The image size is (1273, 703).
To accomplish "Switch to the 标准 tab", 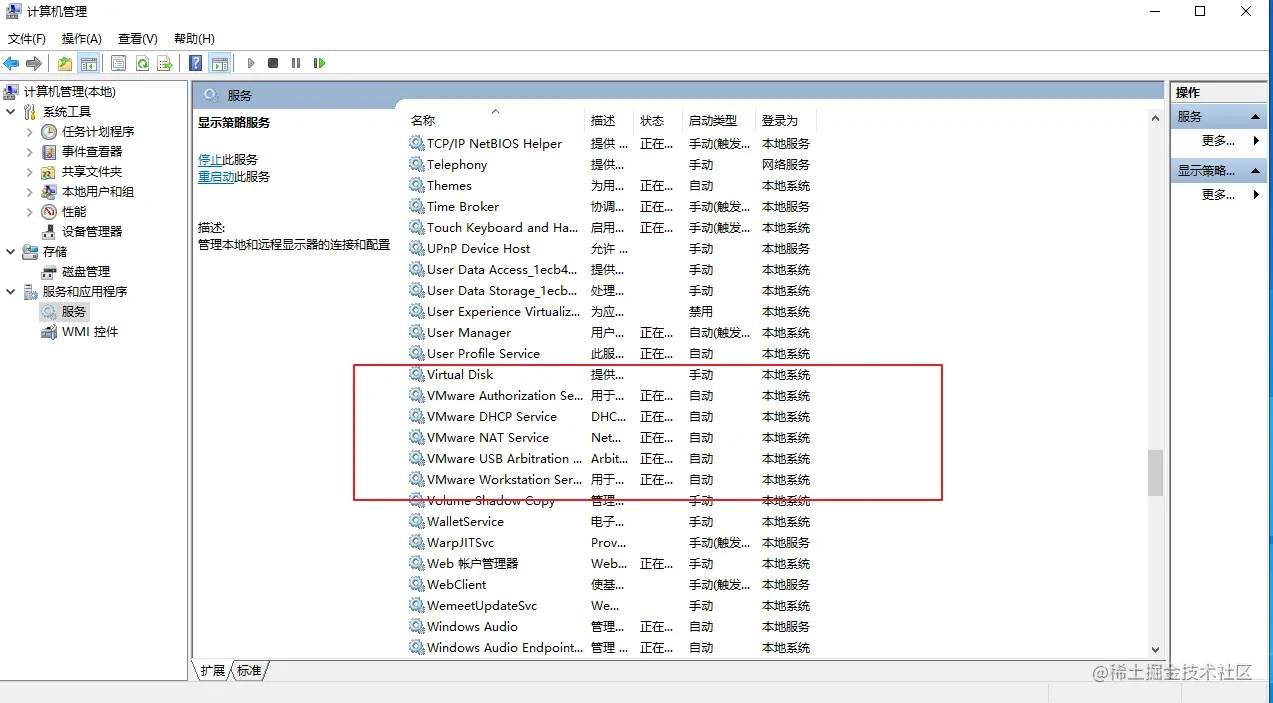I will (x=249, y=671).
